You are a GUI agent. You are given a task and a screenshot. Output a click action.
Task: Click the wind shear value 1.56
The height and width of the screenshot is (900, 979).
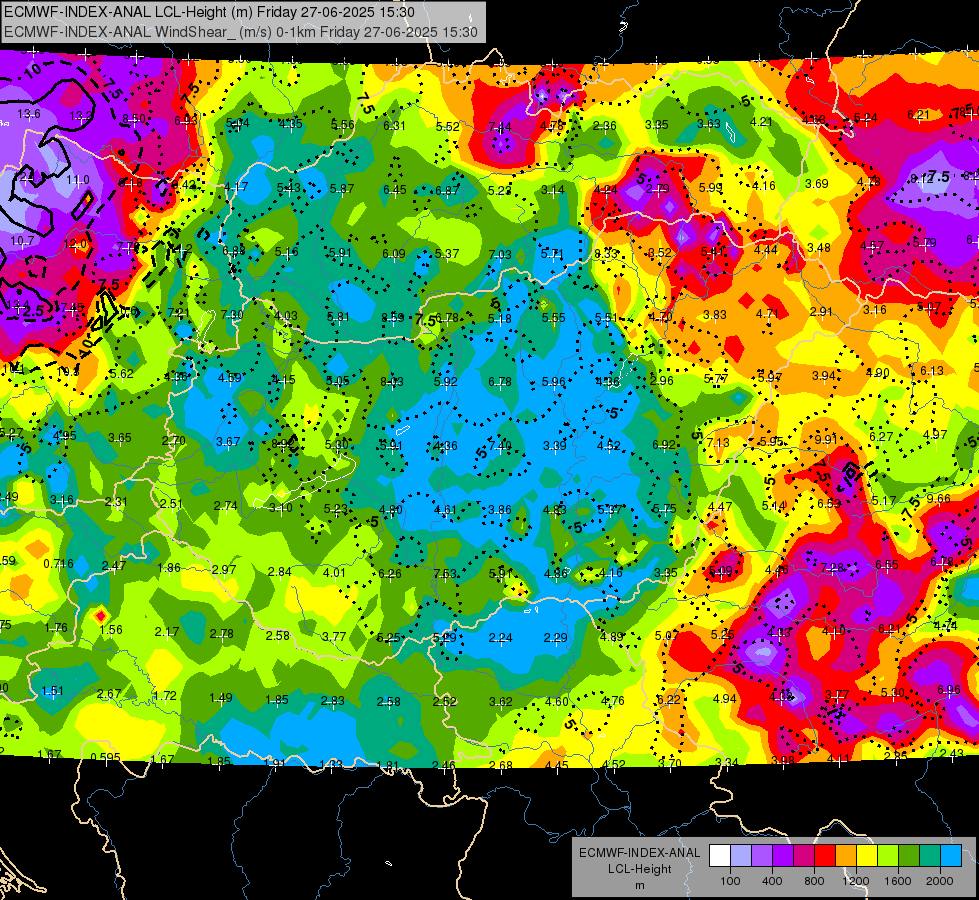point(111,630)
